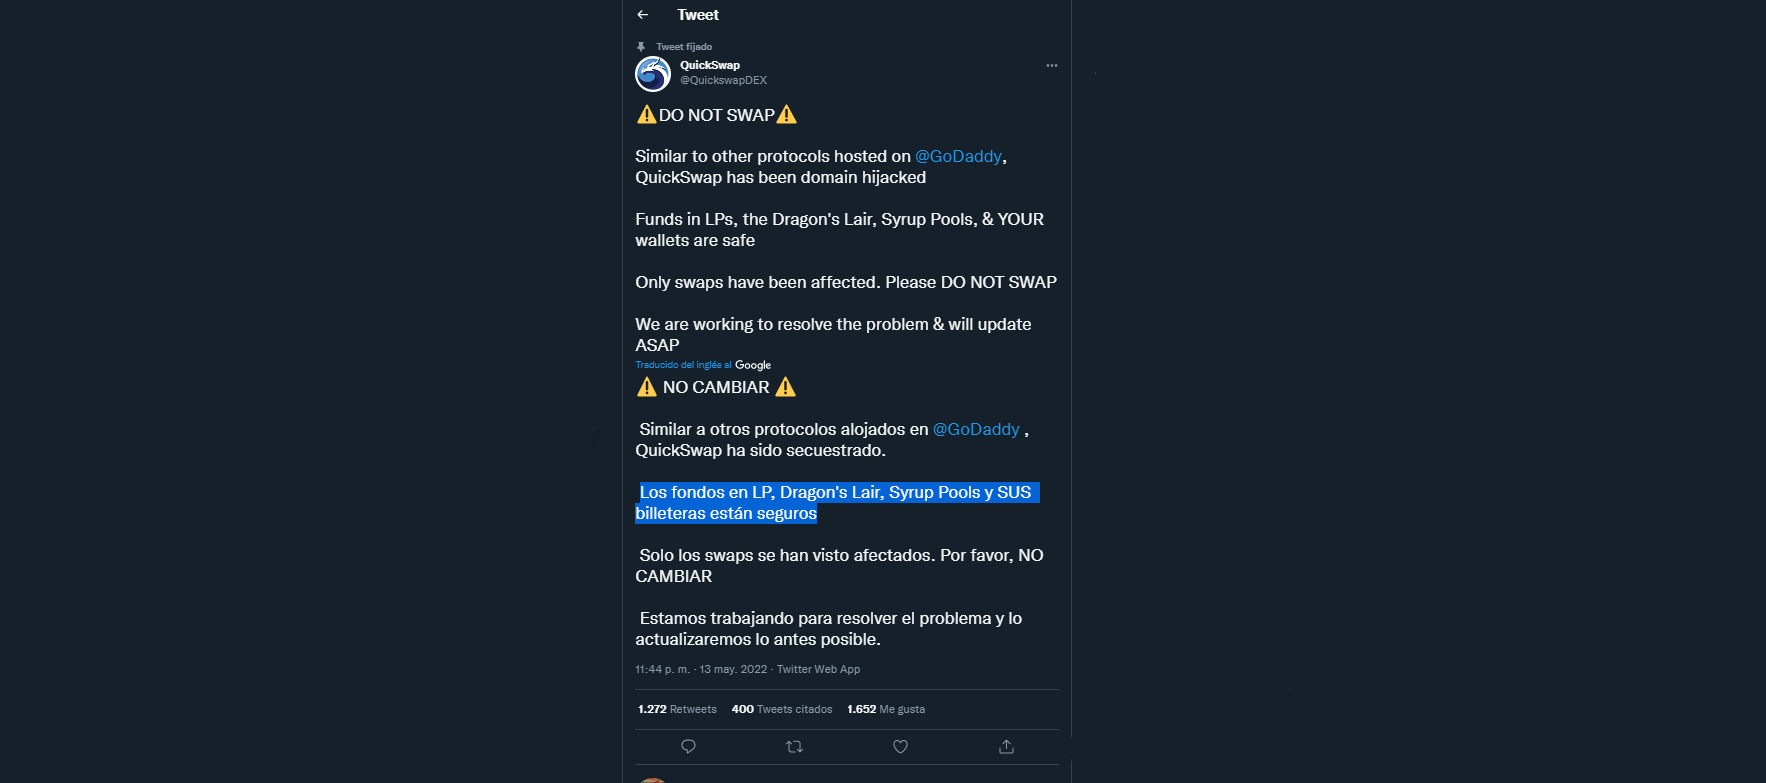1766x783 pixels.
Task: Open the QuickSwap display name
Action: (x=710, y=65)
